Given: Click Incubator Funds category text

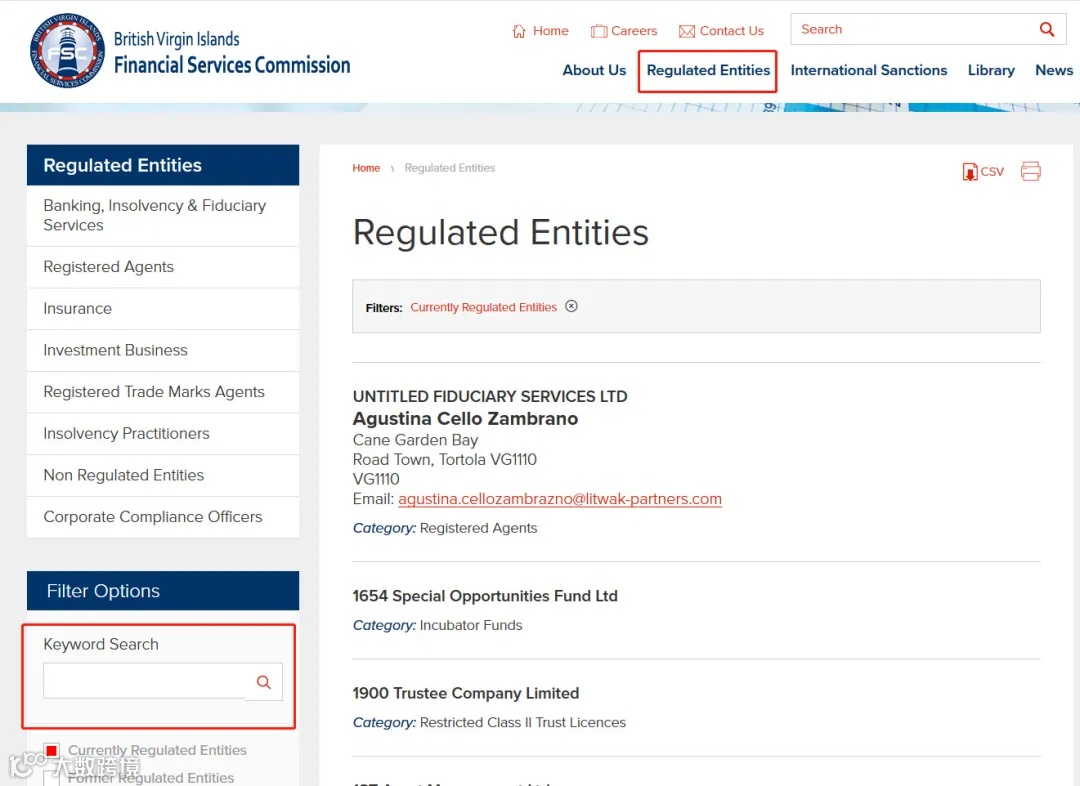Looking at the screenshot, I should click(470, 625).
